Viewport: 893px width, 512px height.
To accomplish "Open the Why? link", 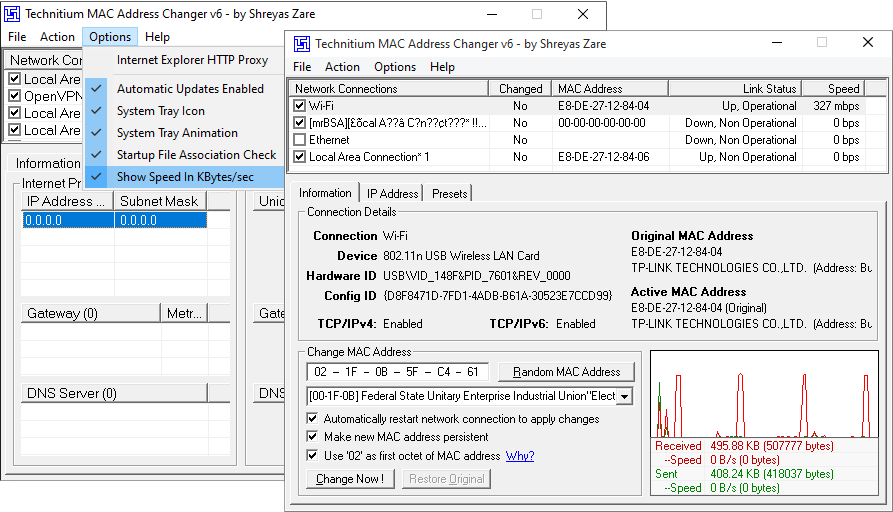I will pyautogui.click(x=520, y=456).
